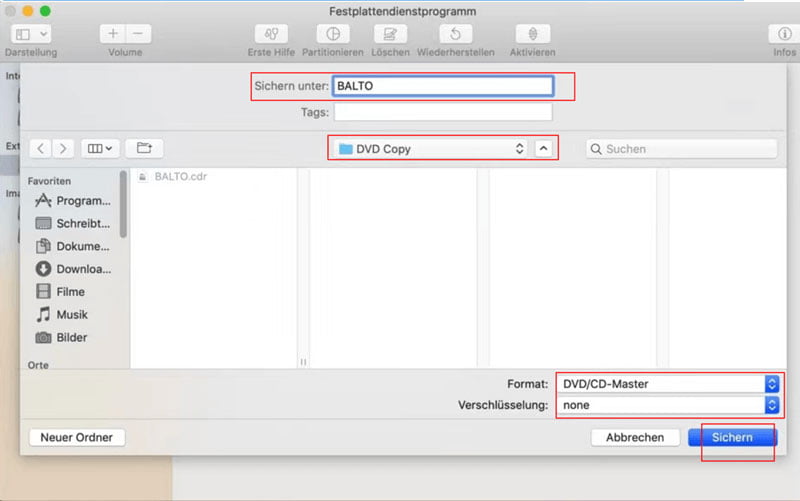Remove a volume with the minus icon
The width and height of the screenshot is (800, 501).
pyautogui.click(x=138, y=34)
